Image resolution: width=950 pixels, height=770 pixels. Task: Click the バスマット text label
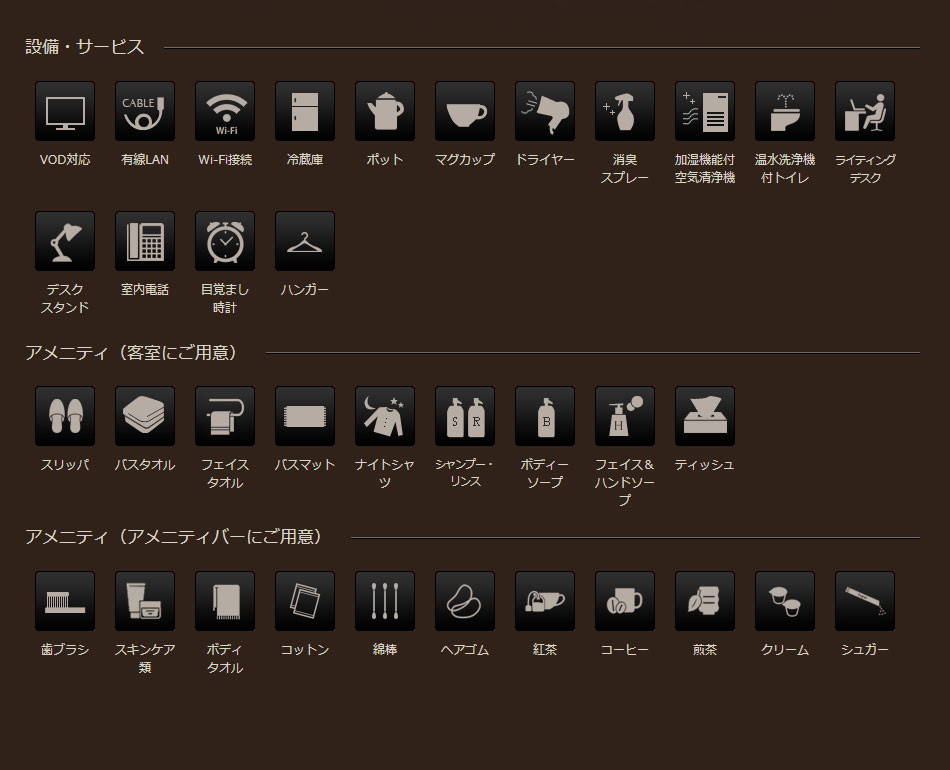[305, 465]
